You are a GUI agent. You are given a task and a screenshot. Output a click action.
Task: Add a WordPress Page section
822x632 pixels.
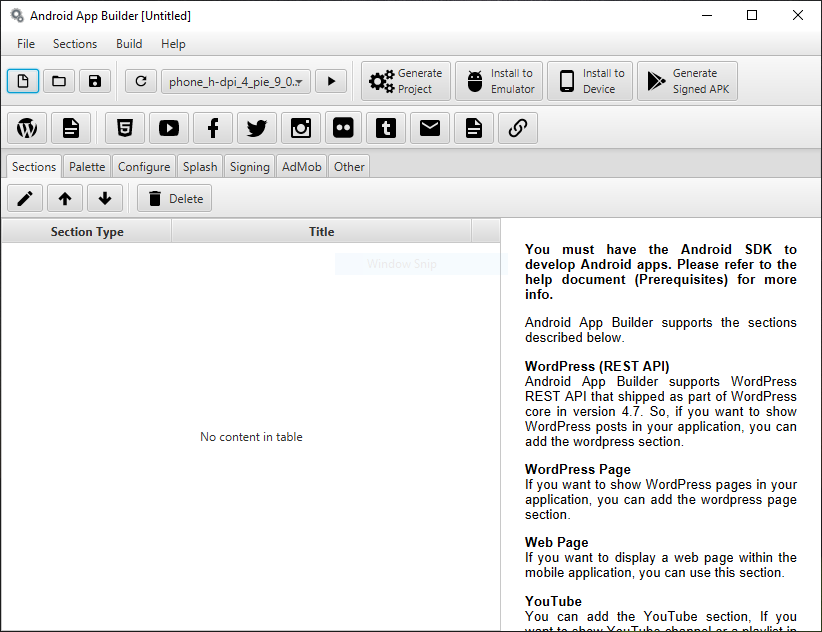pos(71,128)
